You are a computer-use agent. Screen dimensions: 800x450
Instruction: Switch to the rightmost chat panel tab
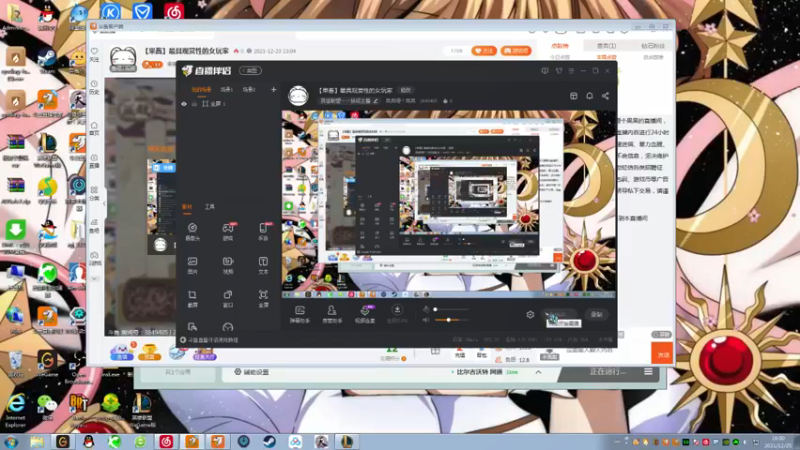tap(653, 46)
